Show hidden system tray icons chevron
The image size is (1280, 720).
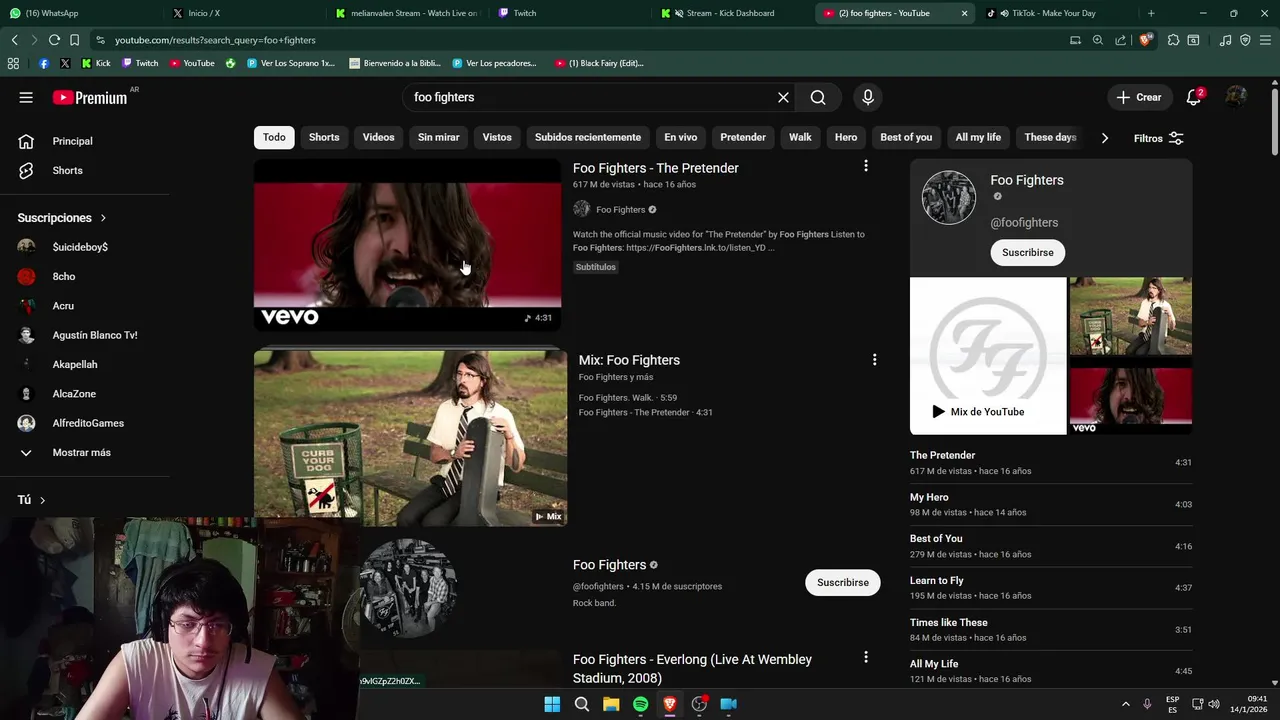pos(1125,704)
